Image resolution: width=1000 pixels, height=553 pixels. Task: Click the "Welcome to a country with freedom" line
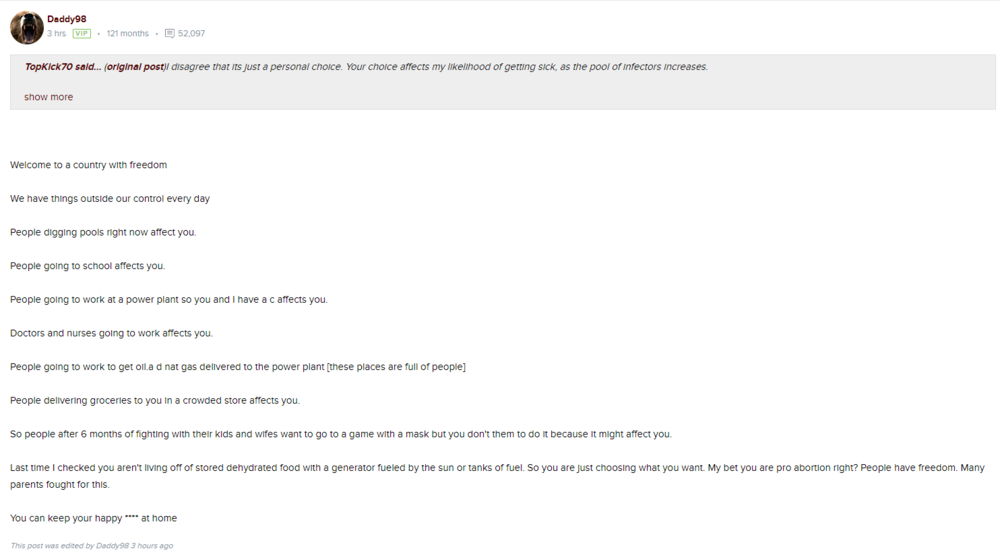click(x=88, y=165)
